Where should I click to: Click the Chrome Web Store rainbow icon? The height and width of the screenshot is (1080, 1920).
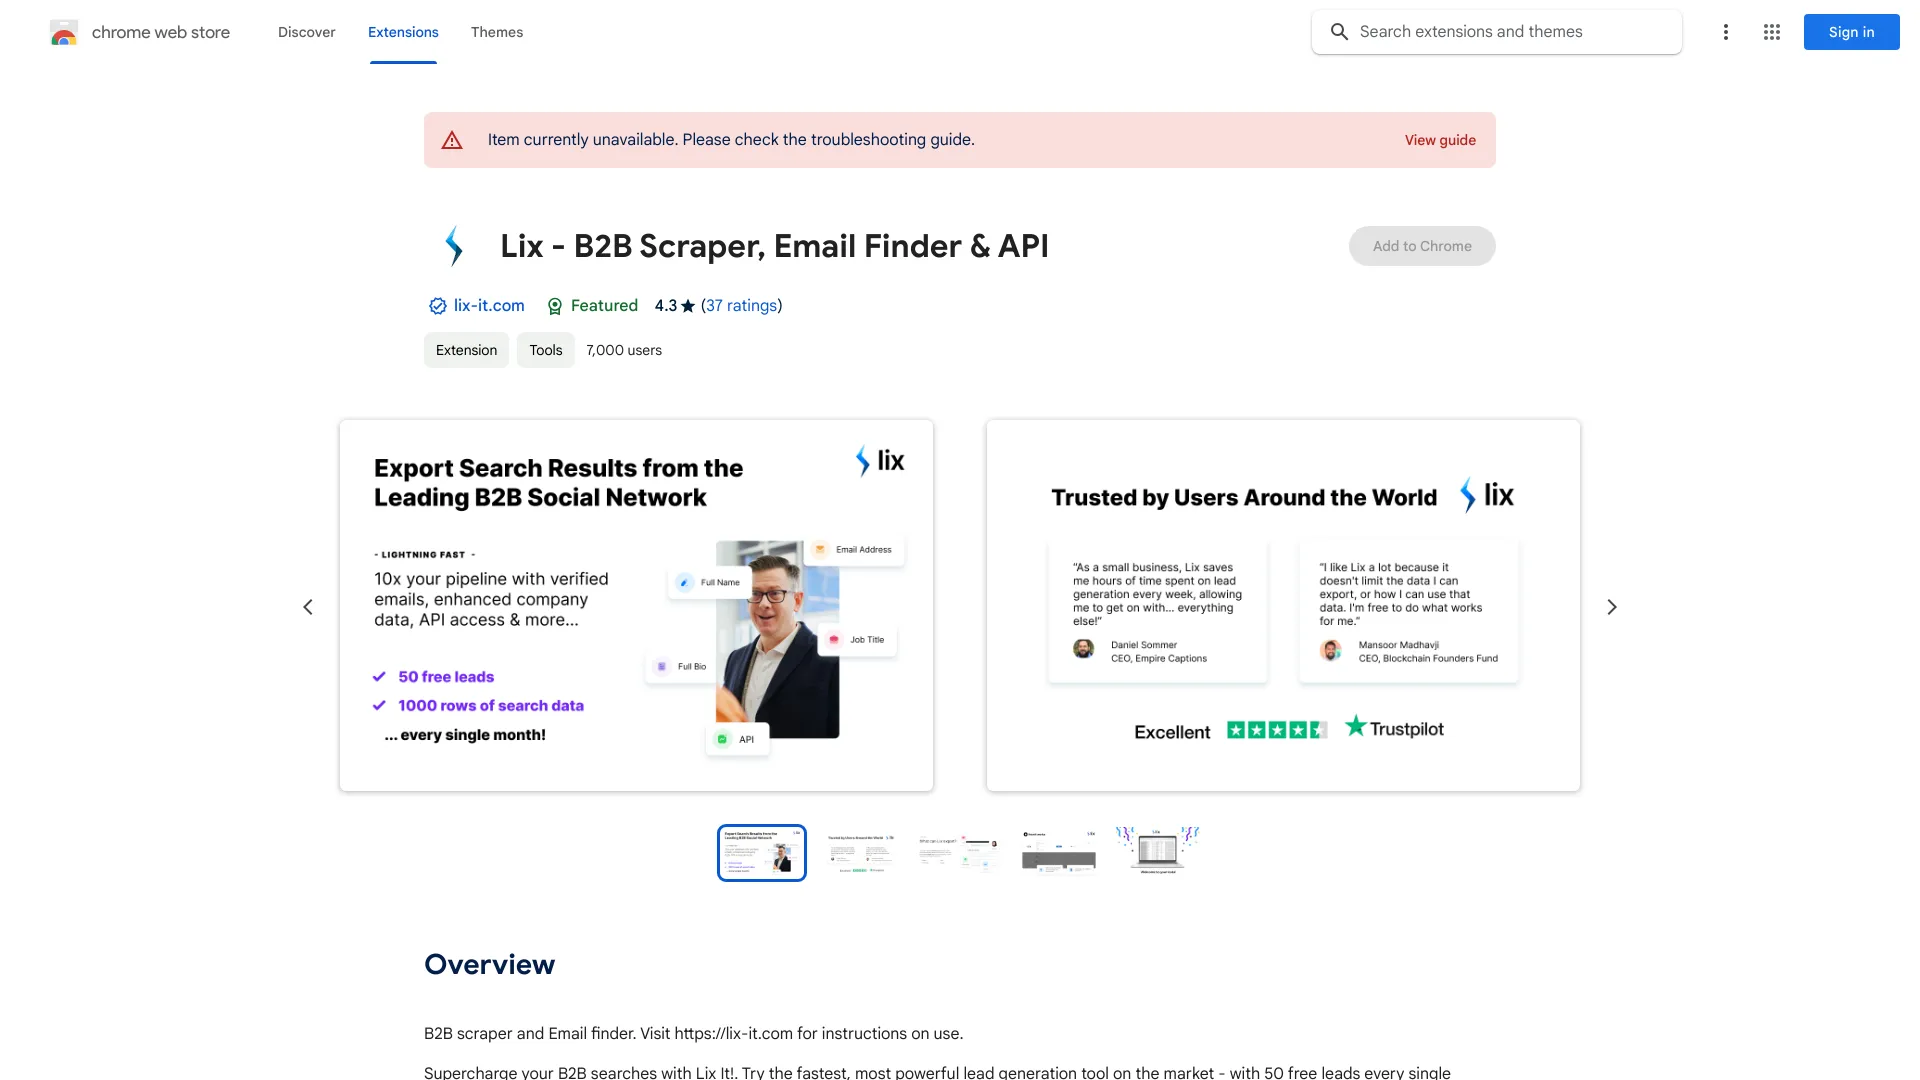(63, 32)
